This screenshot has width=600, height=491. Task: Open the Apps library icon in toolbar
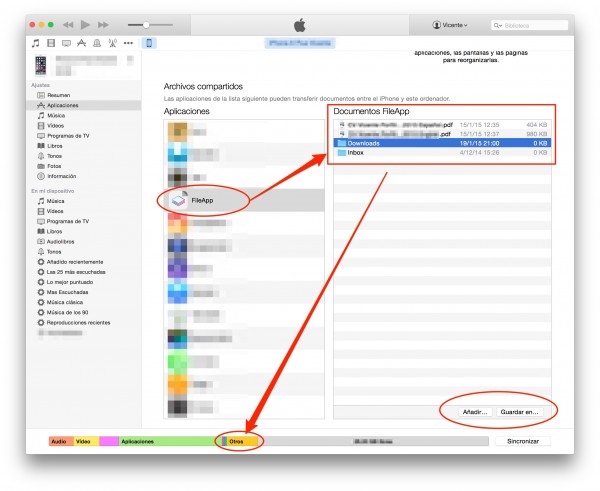pos(82,43)
